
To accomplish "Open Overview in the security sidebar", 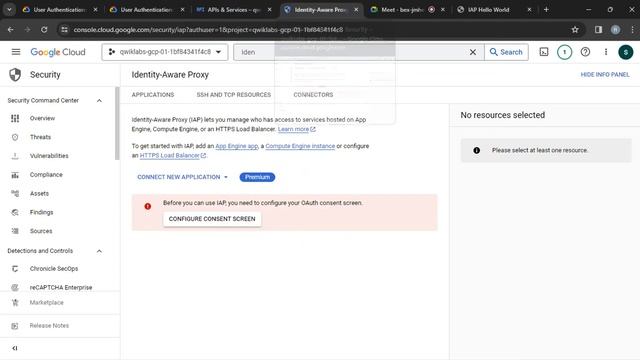I will click(42, 118).
